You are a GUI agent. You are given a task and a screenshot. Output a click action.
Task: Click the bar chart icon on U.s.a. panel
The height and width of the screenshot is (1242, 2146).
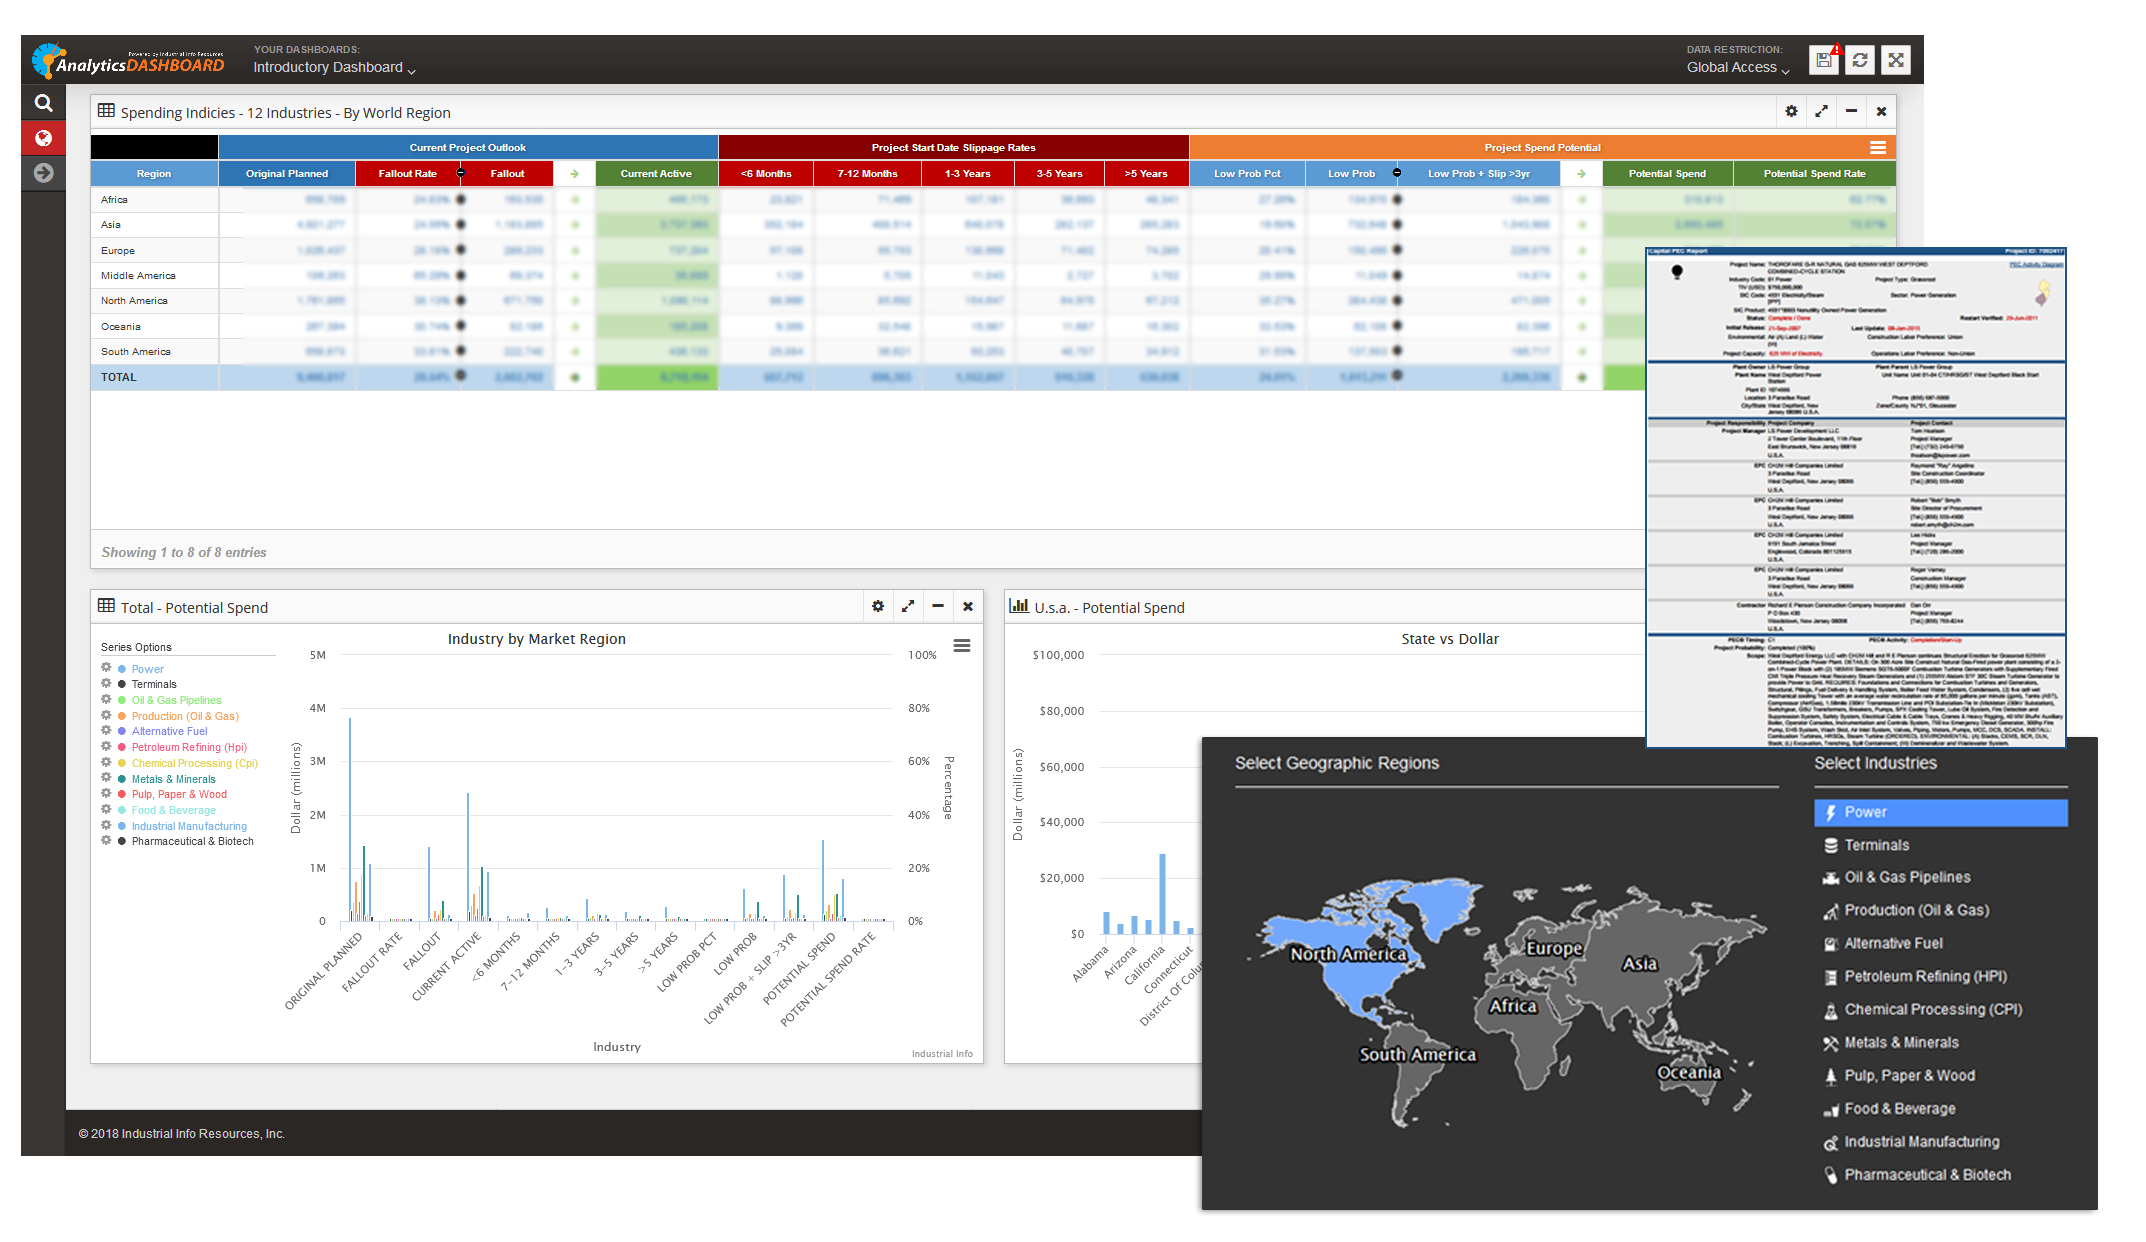pos(1020,606)
